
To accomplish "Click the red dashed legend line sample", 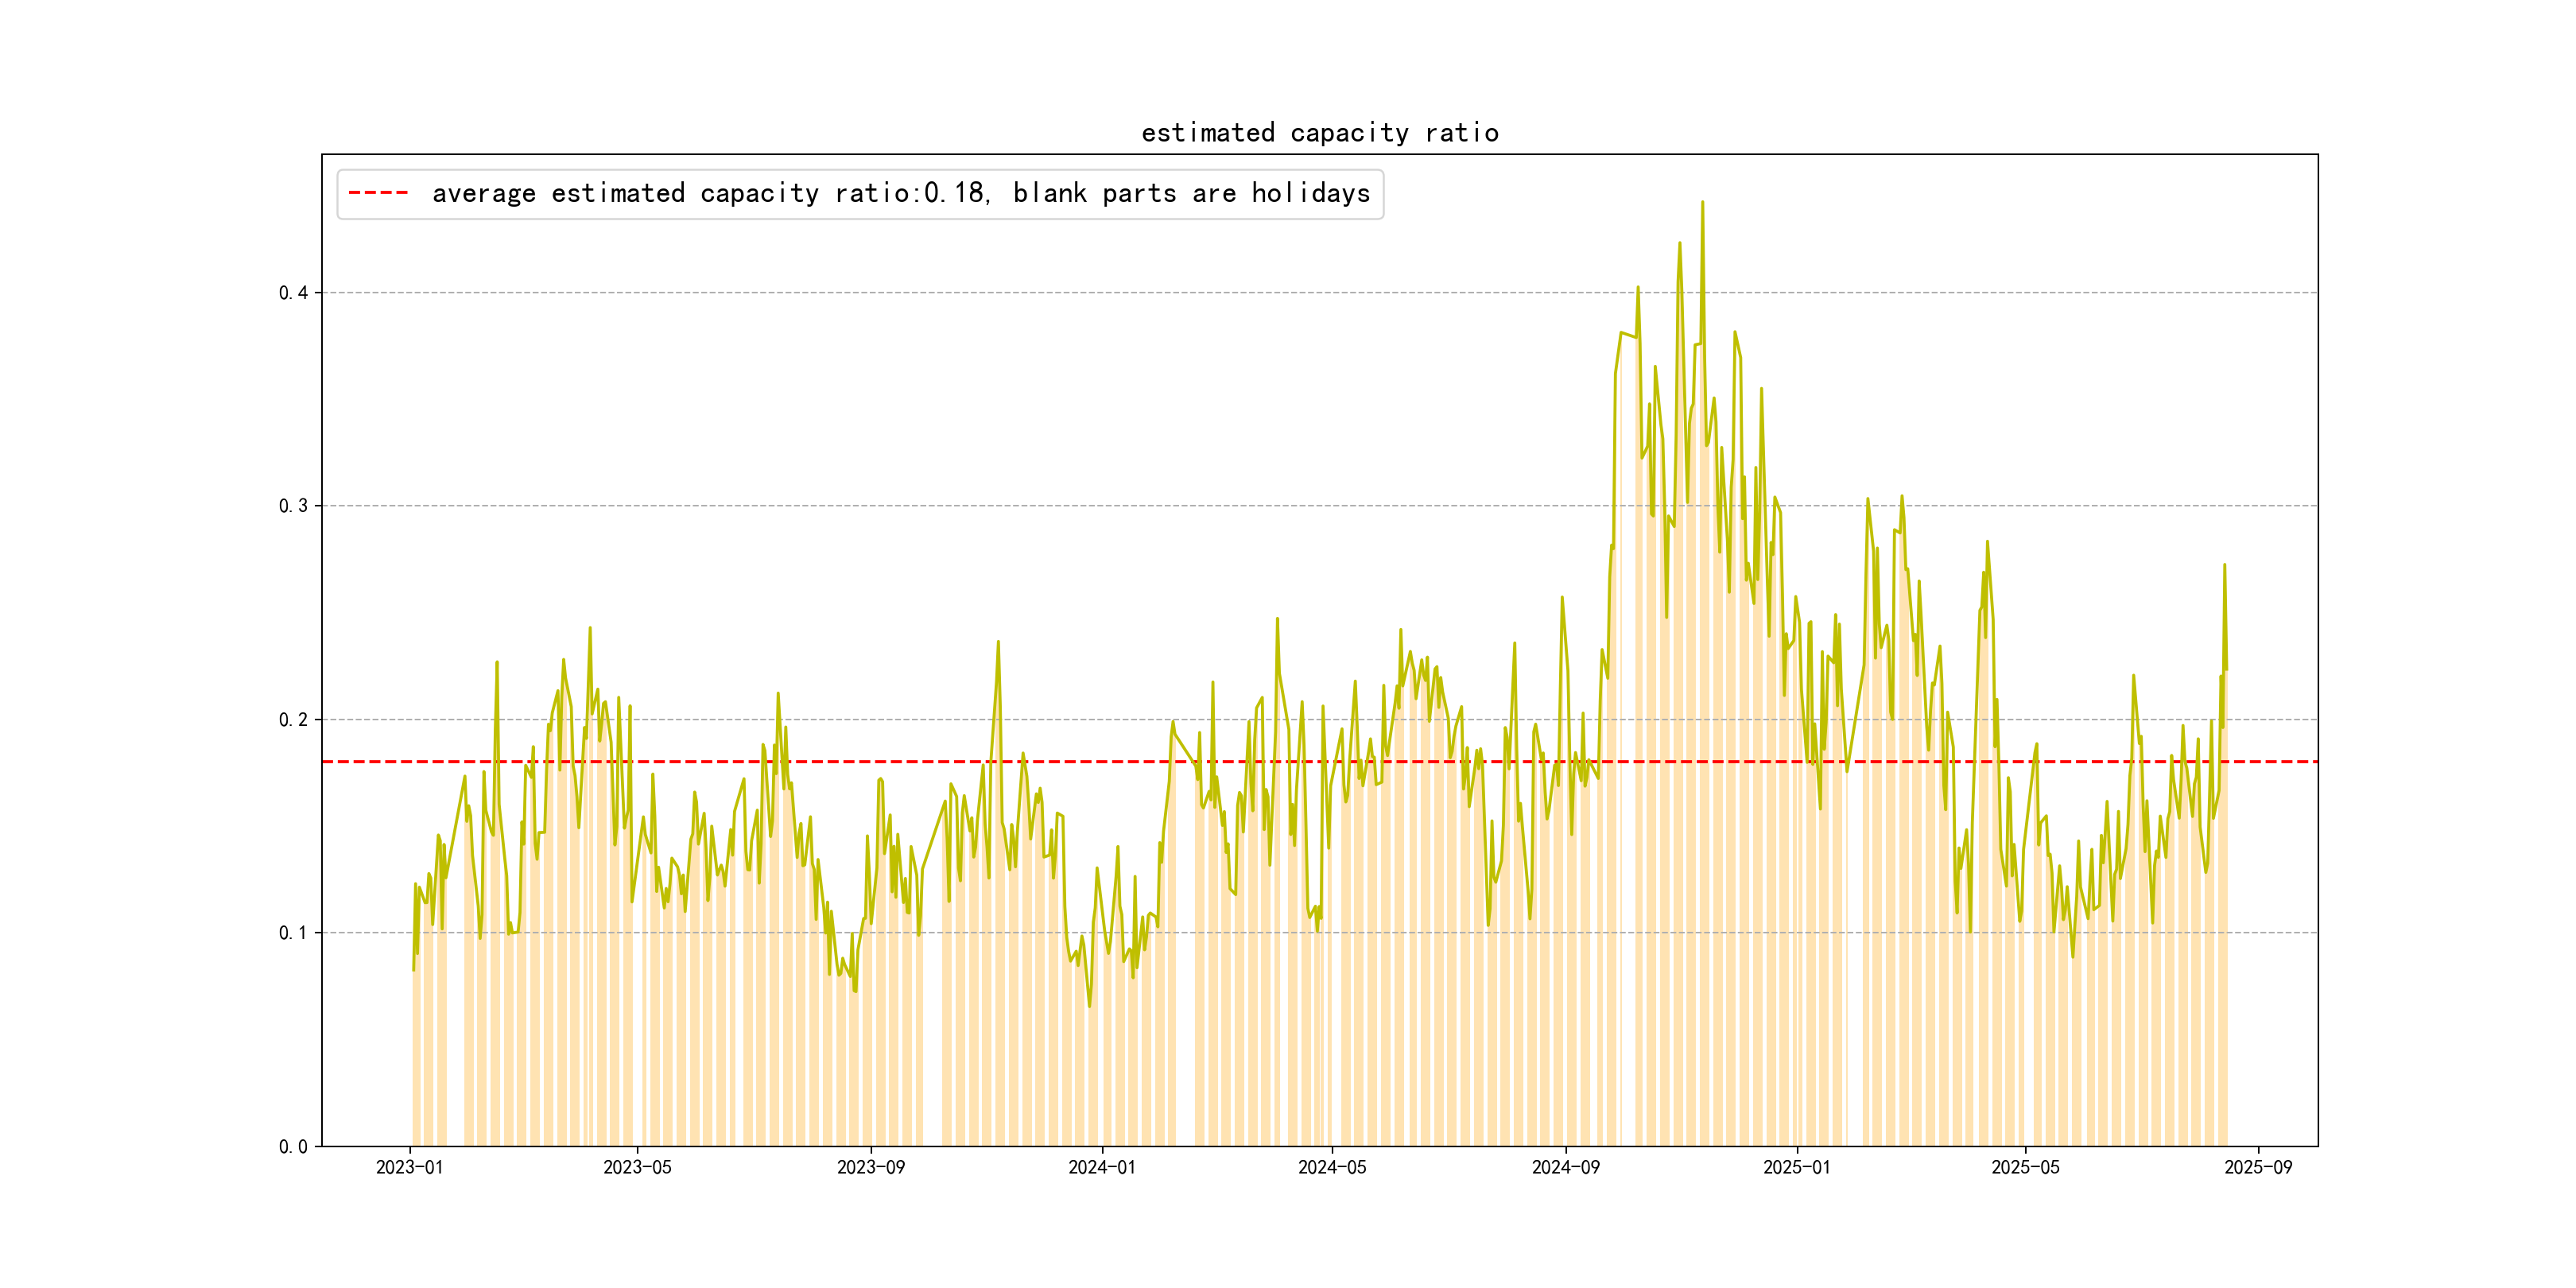I will tap(378, 193).
